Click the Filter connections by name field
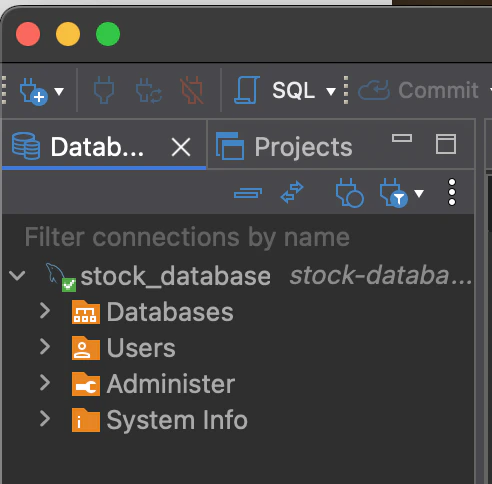492x484 pixels. [x=238, y=237]
